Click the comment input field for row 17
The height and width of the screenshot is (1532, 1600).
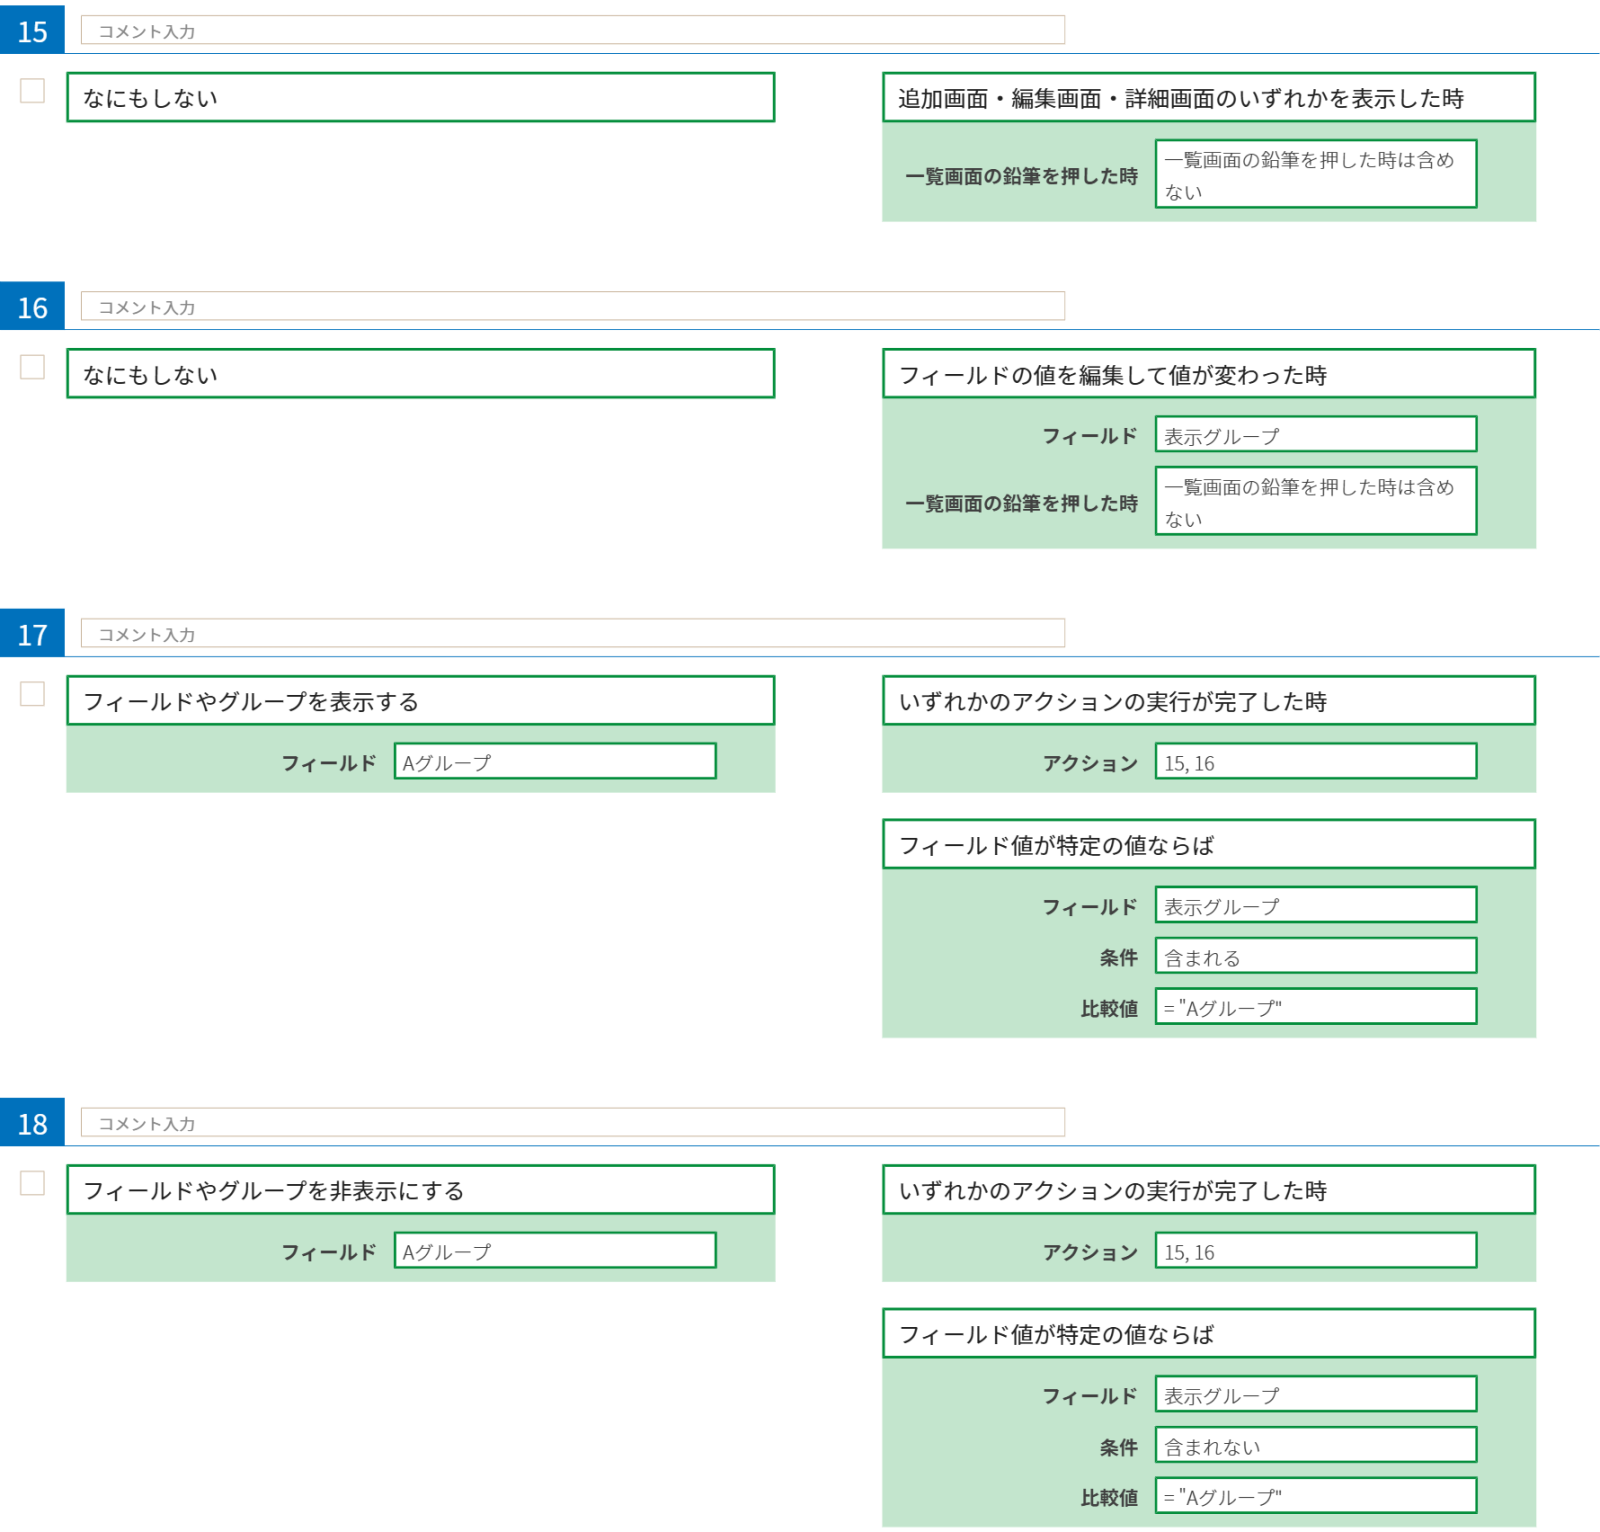572,633
